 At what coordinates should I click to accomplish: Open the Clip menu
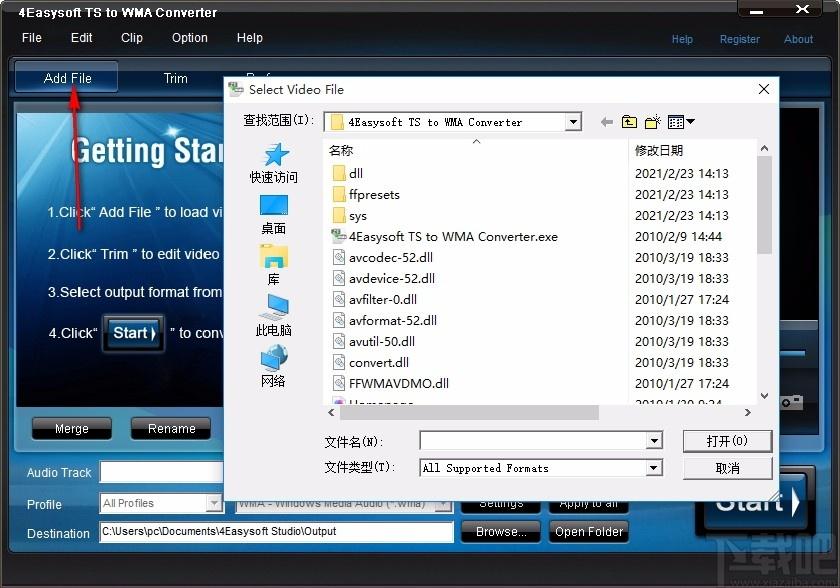pyautogui.click(x=132, y=38)
